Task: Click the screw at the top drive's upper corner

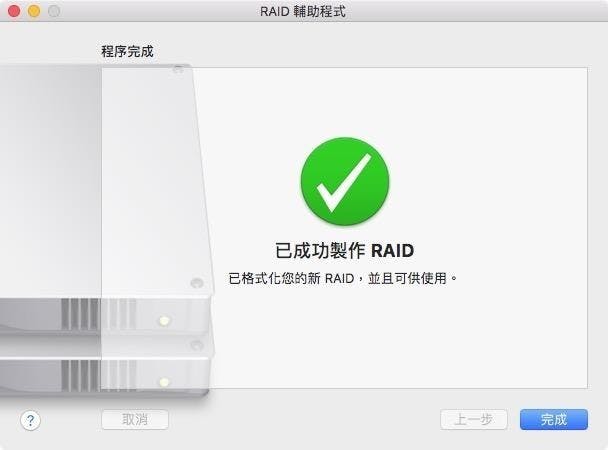Action: [x=178, y=70]
